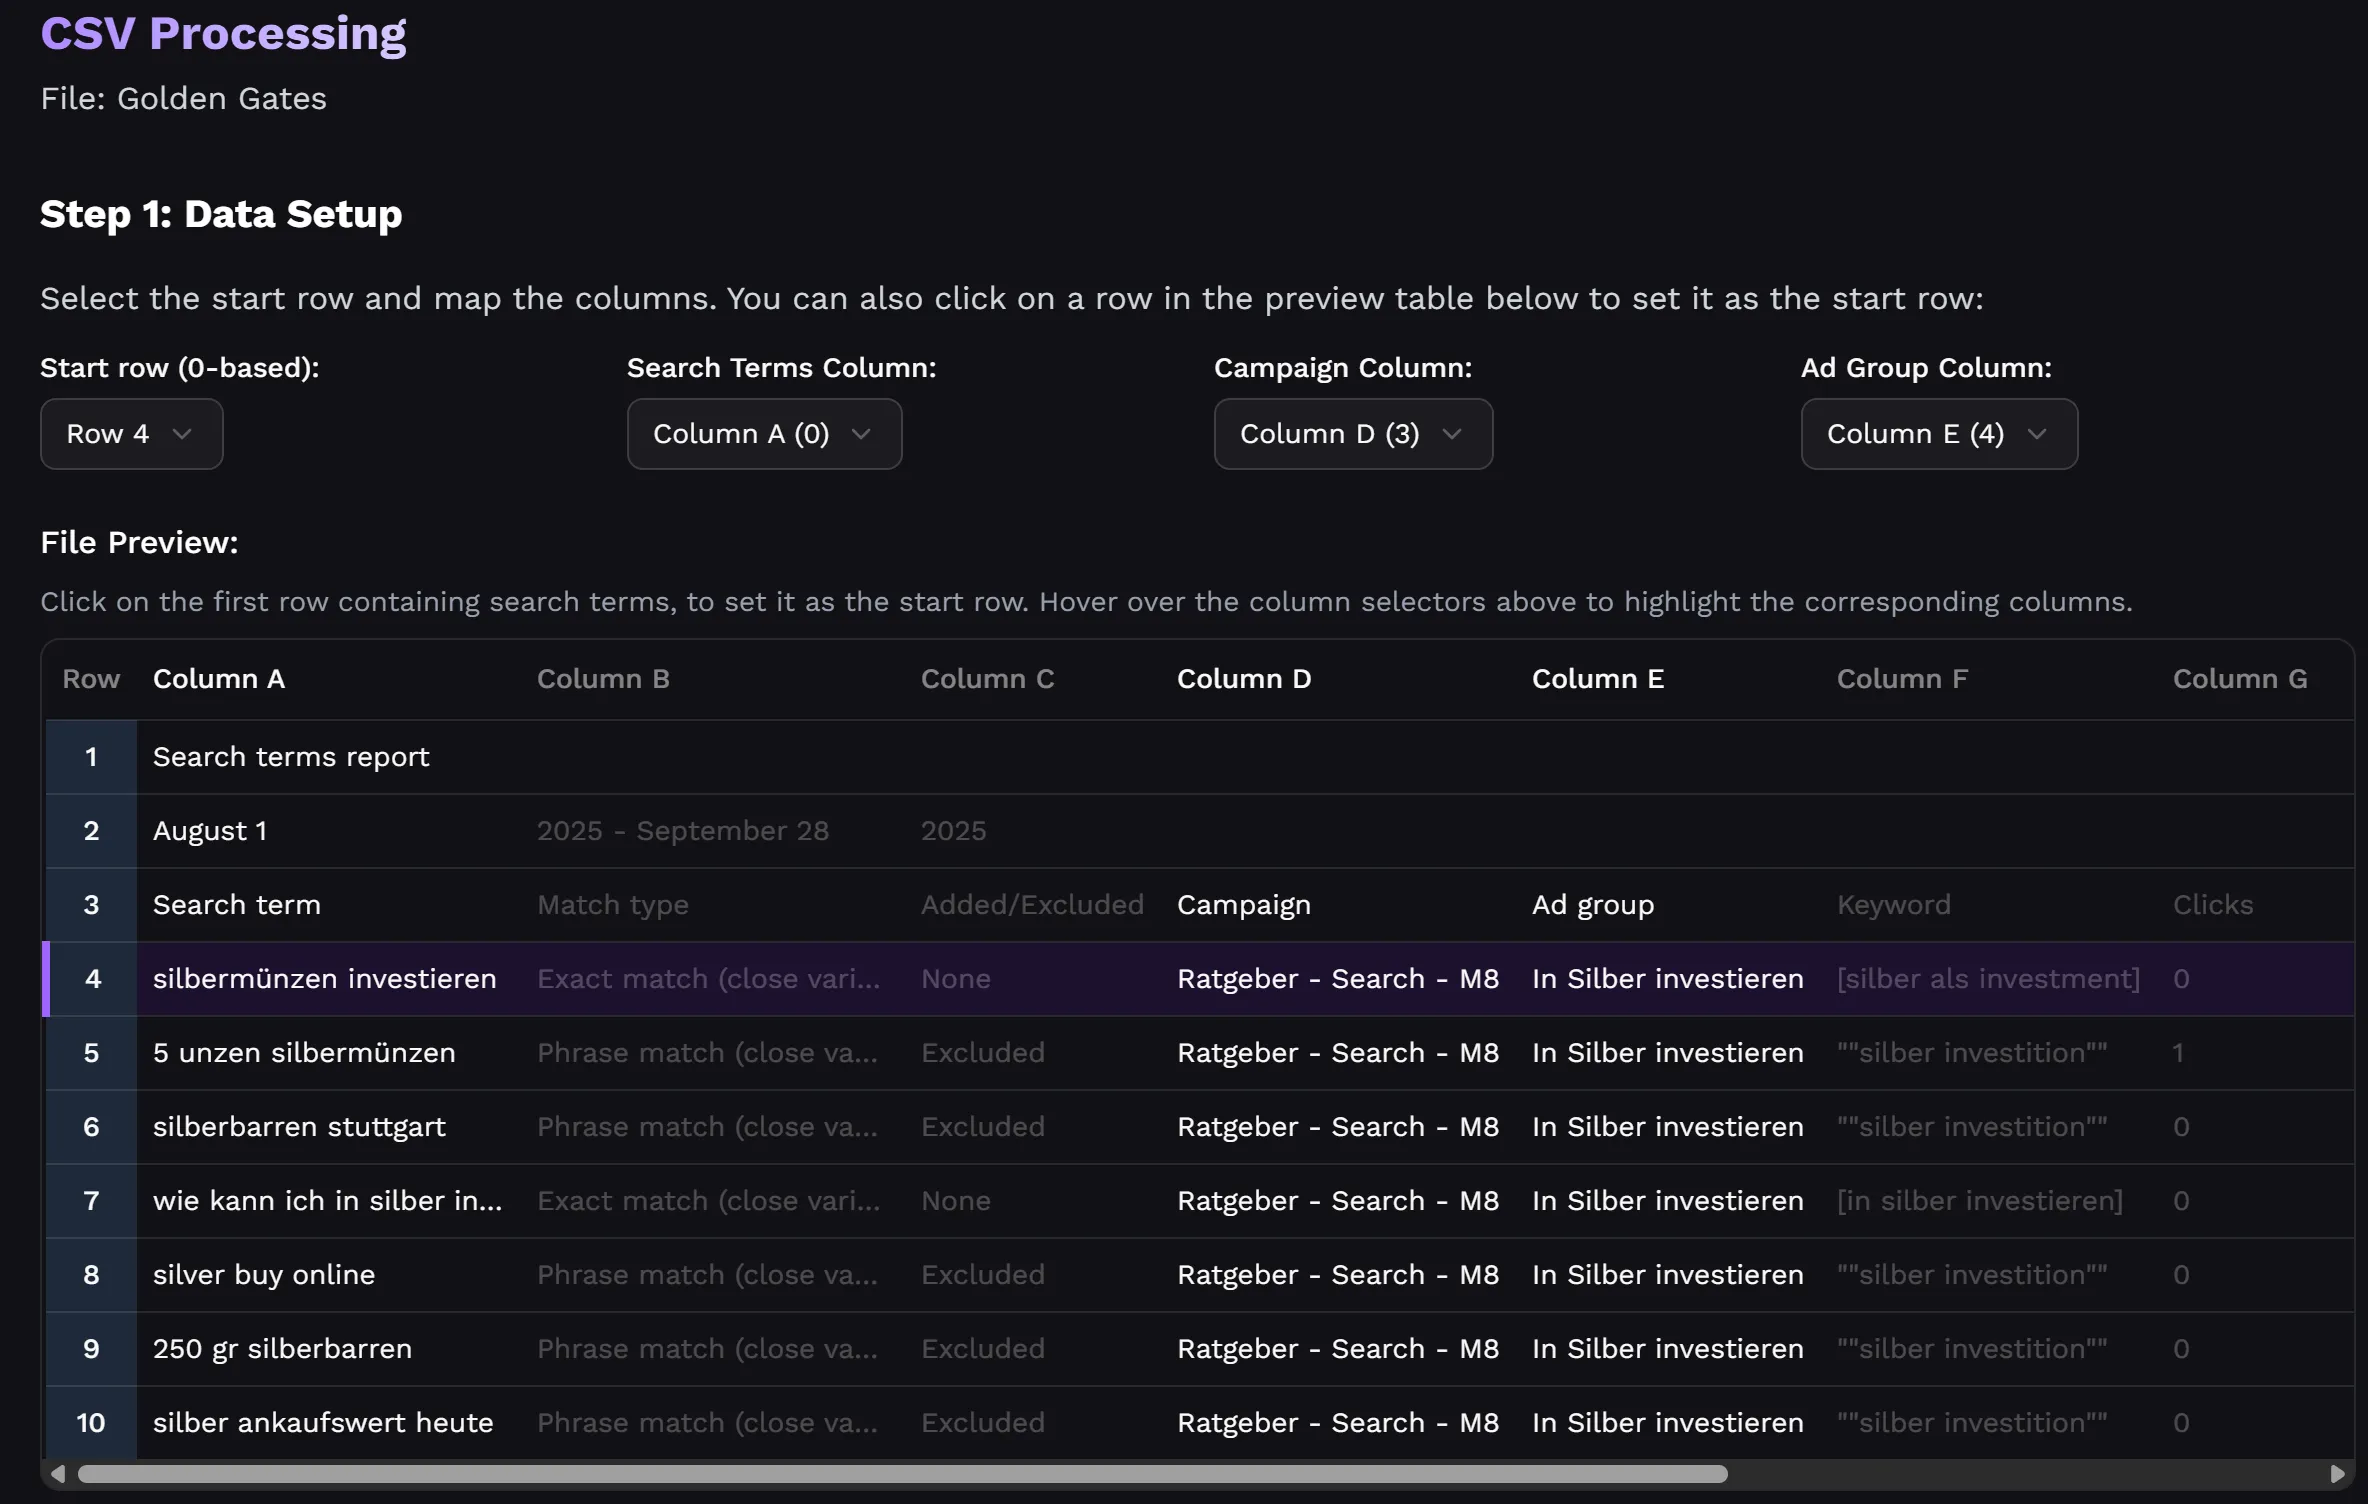The image size is (2368, 1504).
Task: Expand the Ad Group Column dropdown
Action: [x=1938, y=434]
